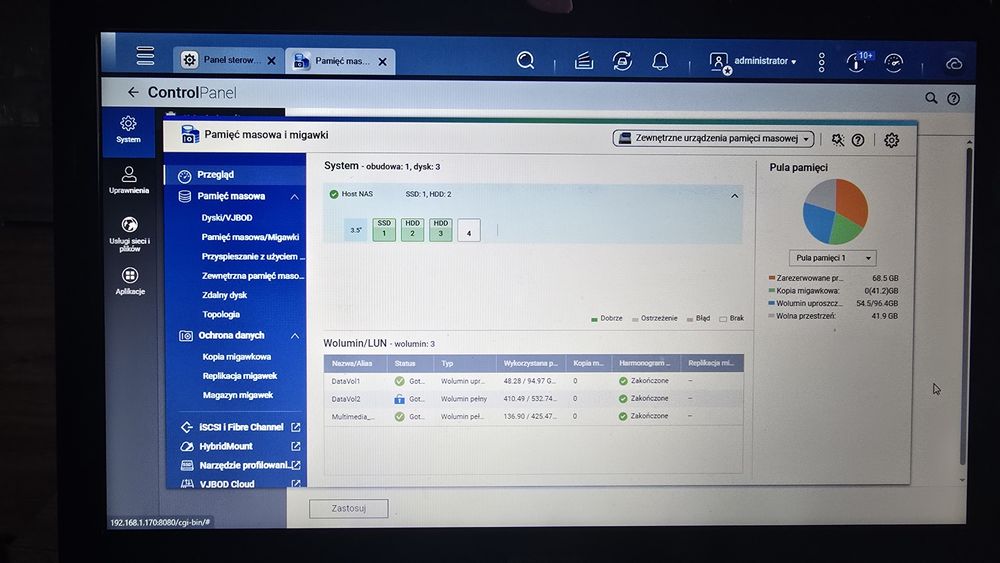Select Przegląd in storage menu
This screenshot has width=1000, height=563.
(x=235, y=175)
